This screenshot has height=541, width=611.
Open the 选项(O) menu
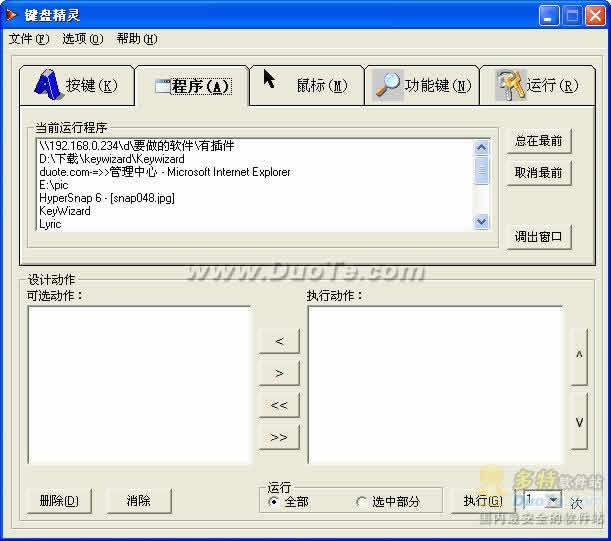click(83, 39)
